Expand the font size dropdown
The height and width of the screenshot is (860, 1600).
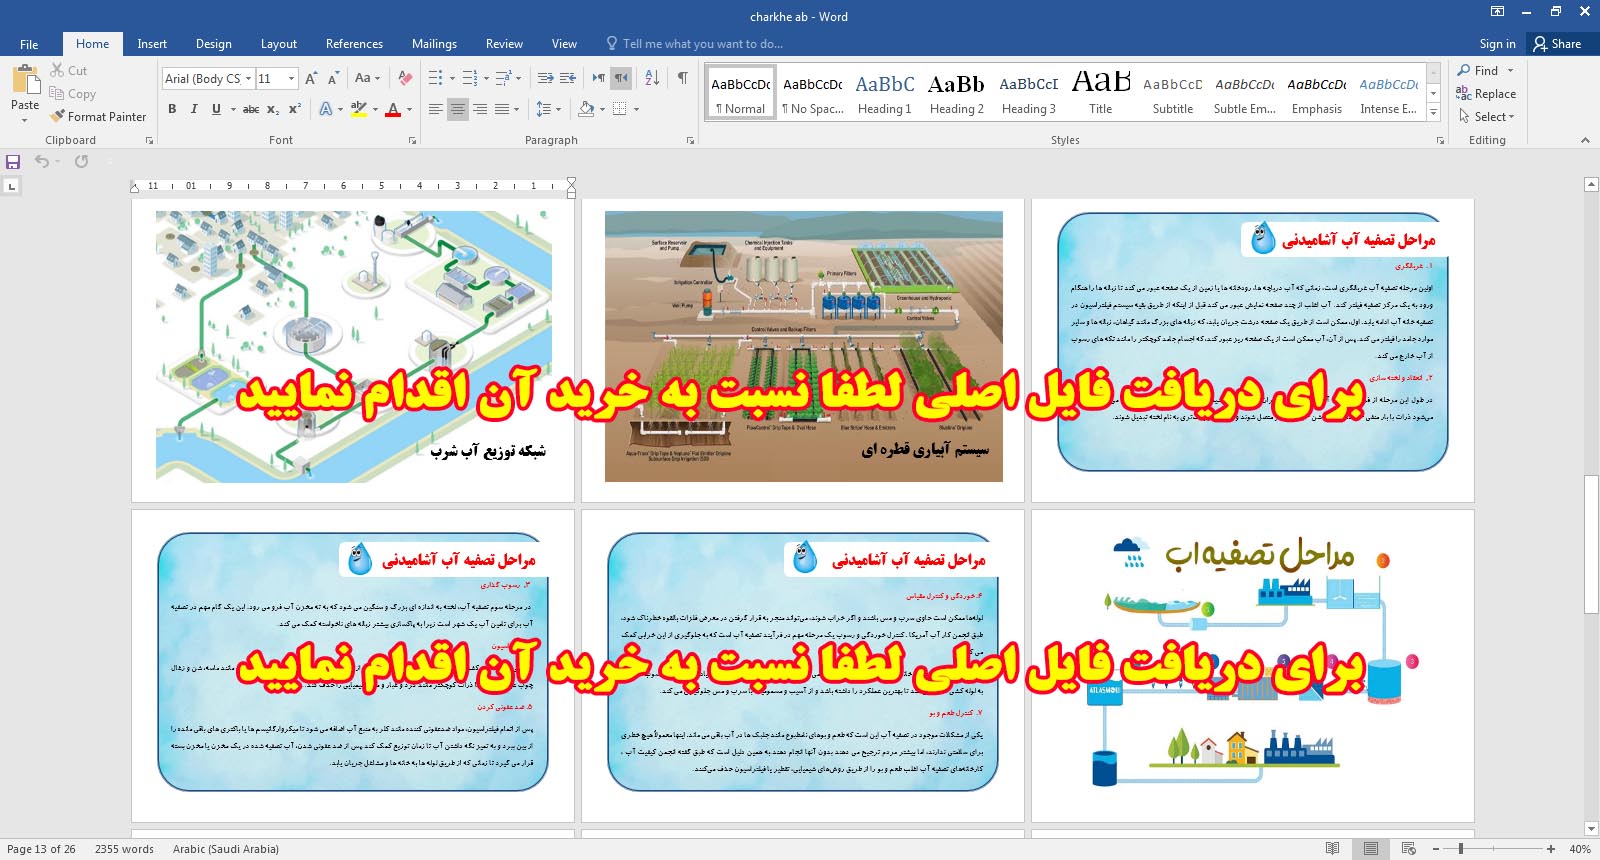point(291,79)
